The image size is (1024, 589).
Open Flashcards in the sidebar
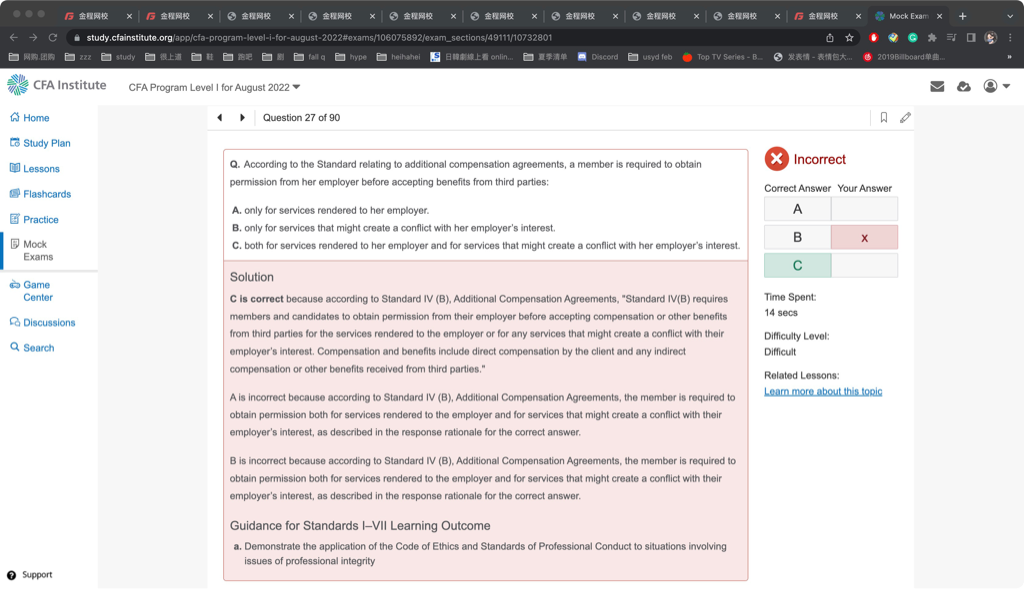coord(40,194)
